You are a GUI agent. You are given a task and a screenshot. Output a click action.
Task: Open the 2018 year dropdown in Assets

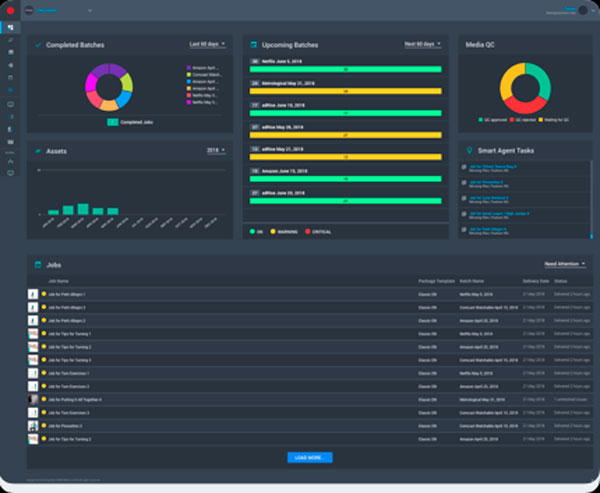[x=215, y=151]
